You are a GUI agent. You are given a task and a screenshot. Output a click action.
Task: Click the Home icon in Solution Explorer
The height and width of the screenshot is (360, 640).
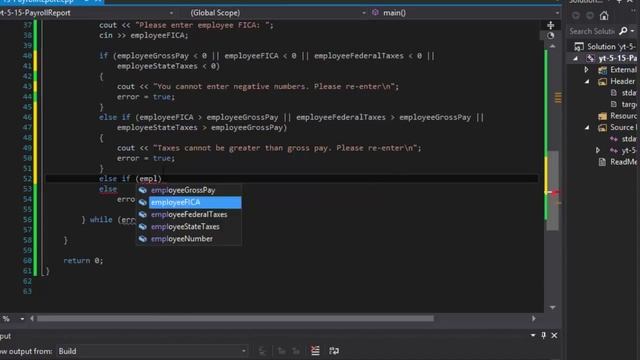tap(604, 16)
